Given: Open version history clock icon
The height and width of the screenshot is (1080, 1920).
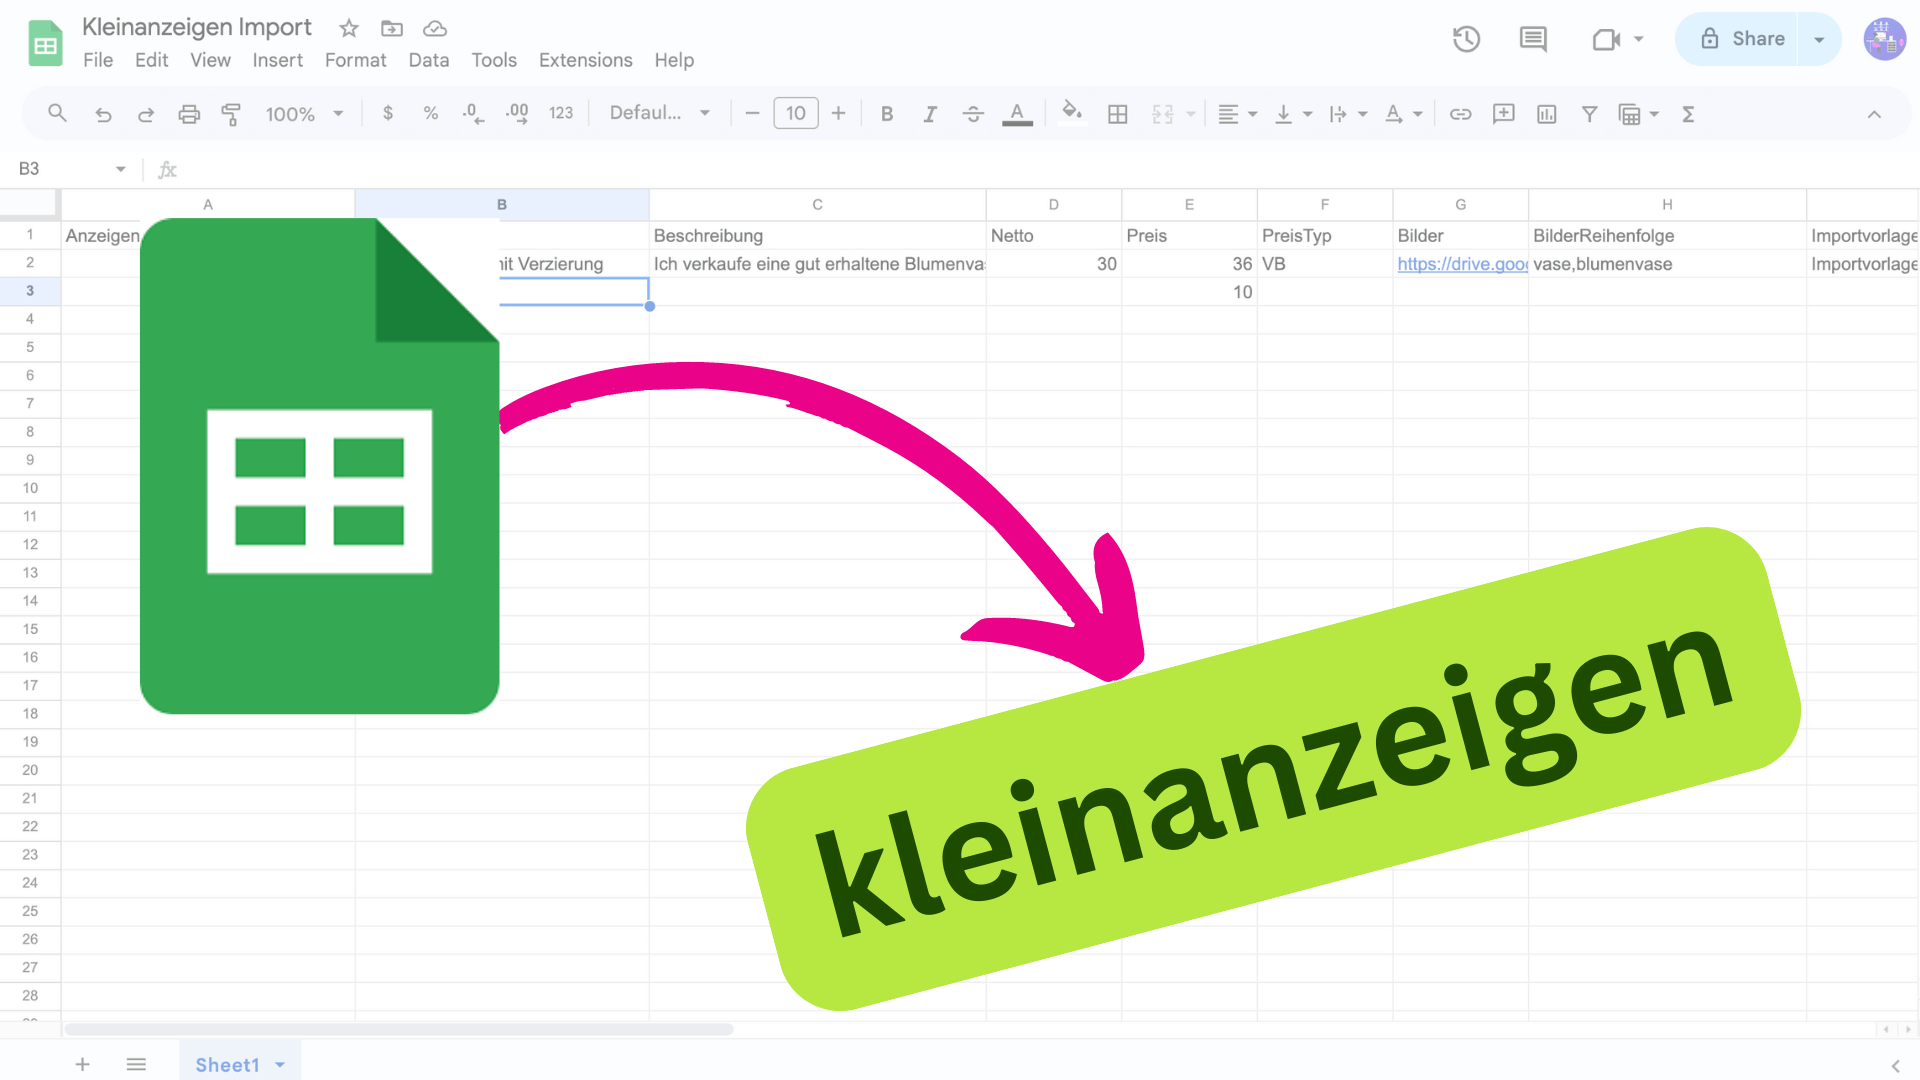Looking at the screenshot, I should click(1466, 39).
